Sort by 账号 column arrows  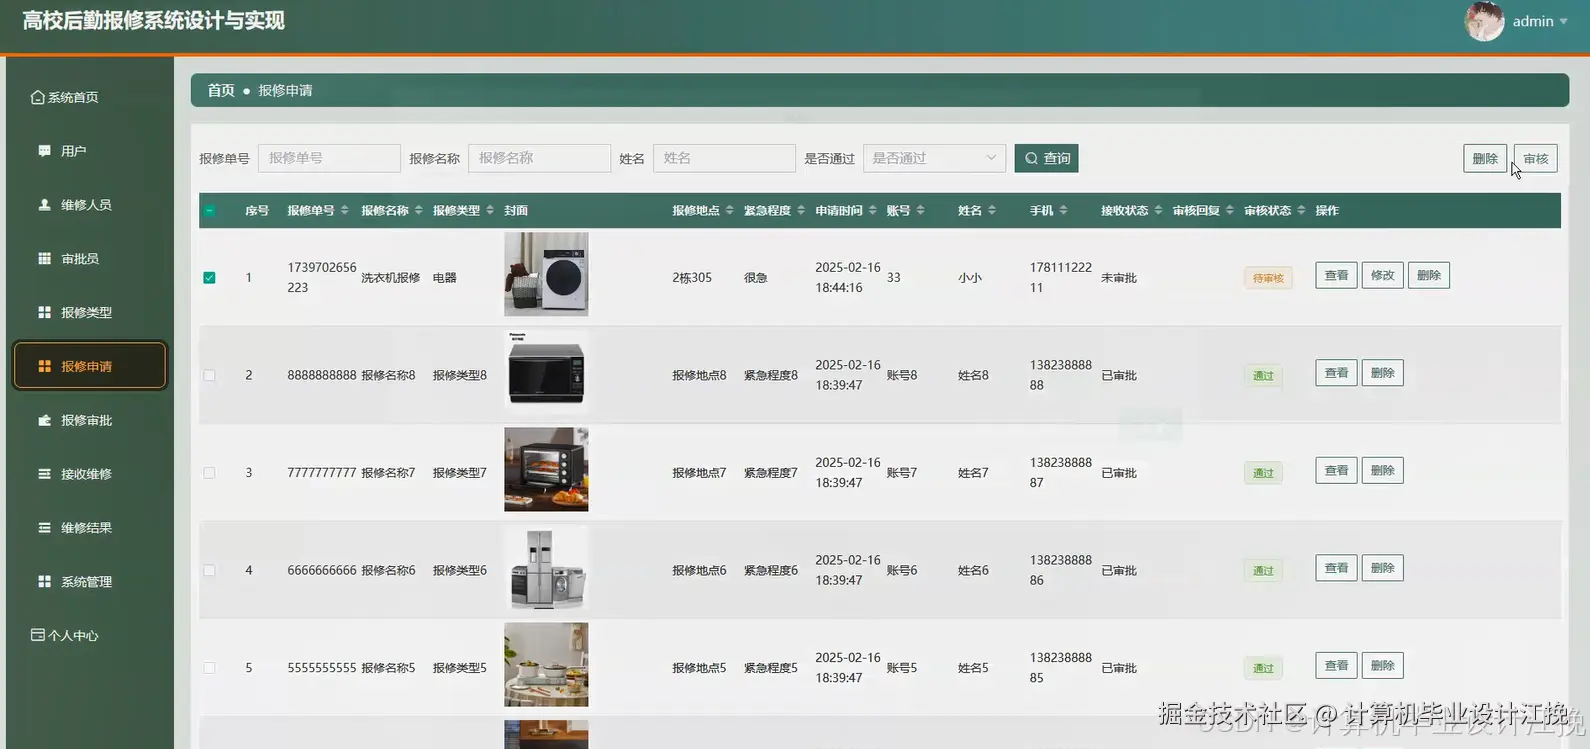click(920, 210)
